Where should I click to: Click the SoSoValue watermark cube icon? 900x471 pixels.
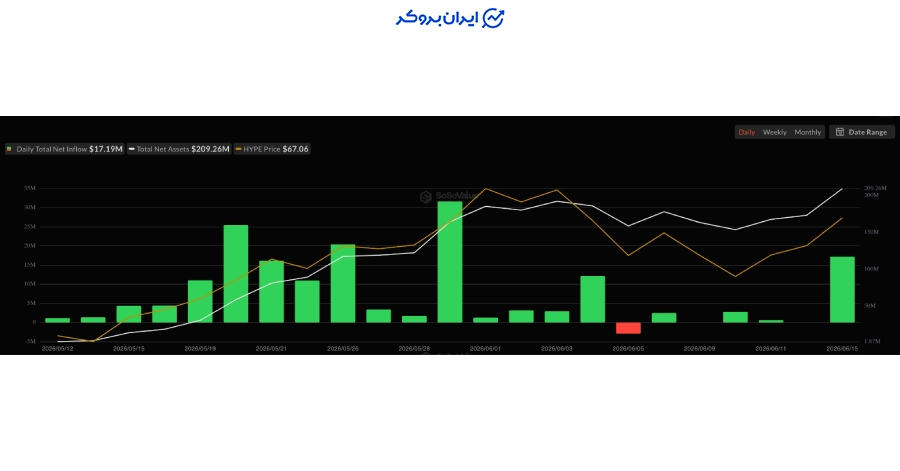tap(425, 197)
